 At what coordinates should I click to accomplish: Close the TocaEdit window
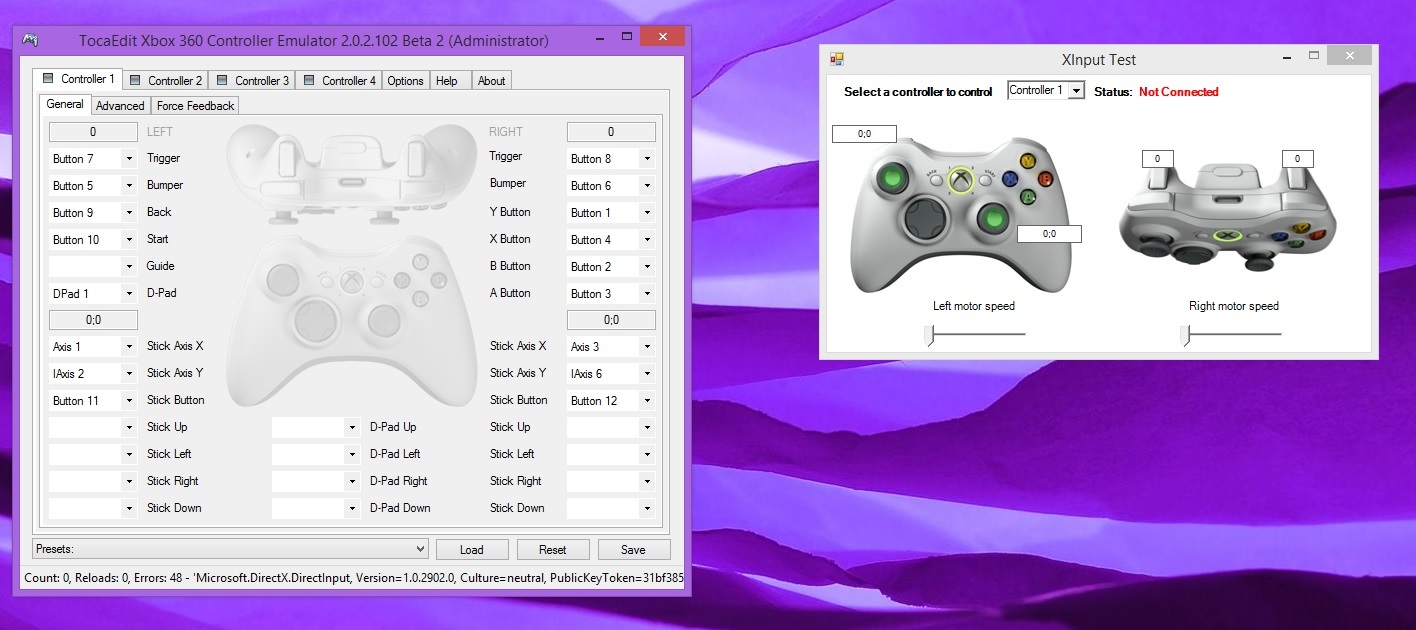point(662,38)
